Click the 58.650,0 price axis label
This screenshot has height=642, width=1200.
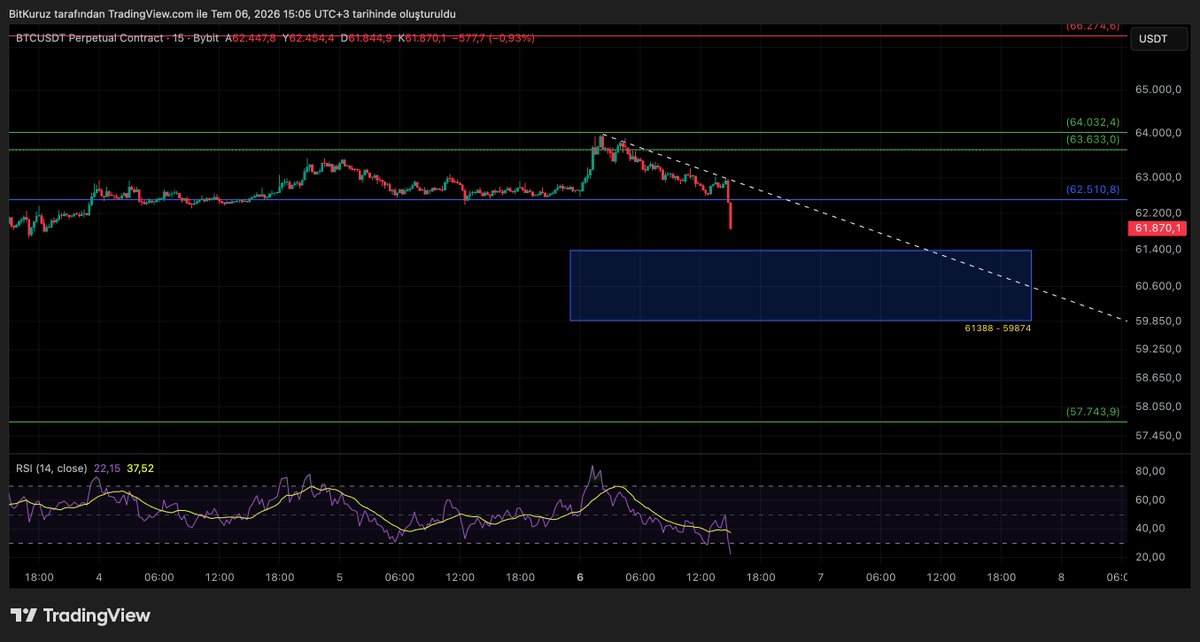click(x=1158, y=378)
